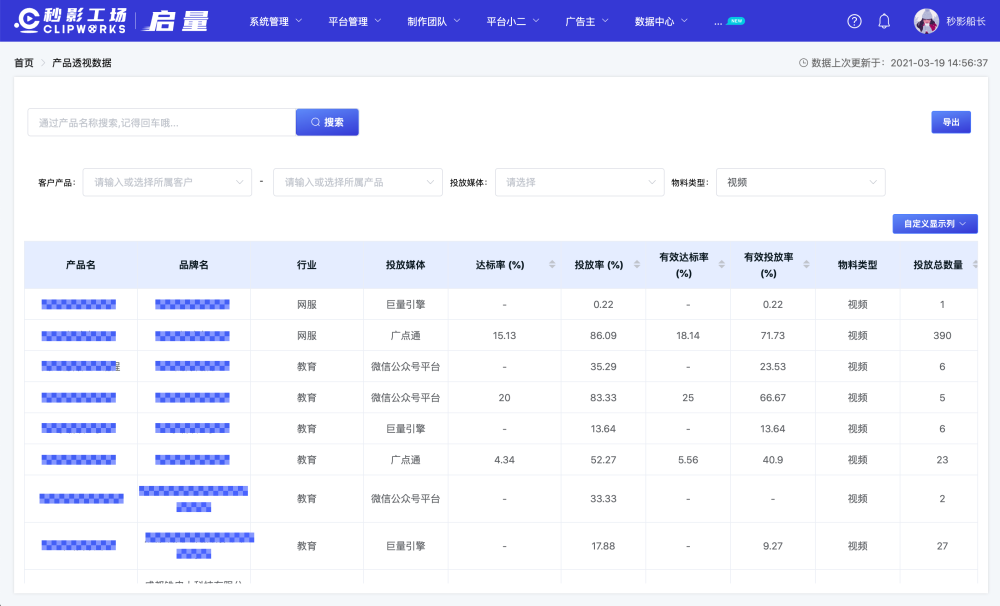Expand the 平台管理 menu
Image resolution: width=1000 pixels, height=606 pixels.
[355, 21]
